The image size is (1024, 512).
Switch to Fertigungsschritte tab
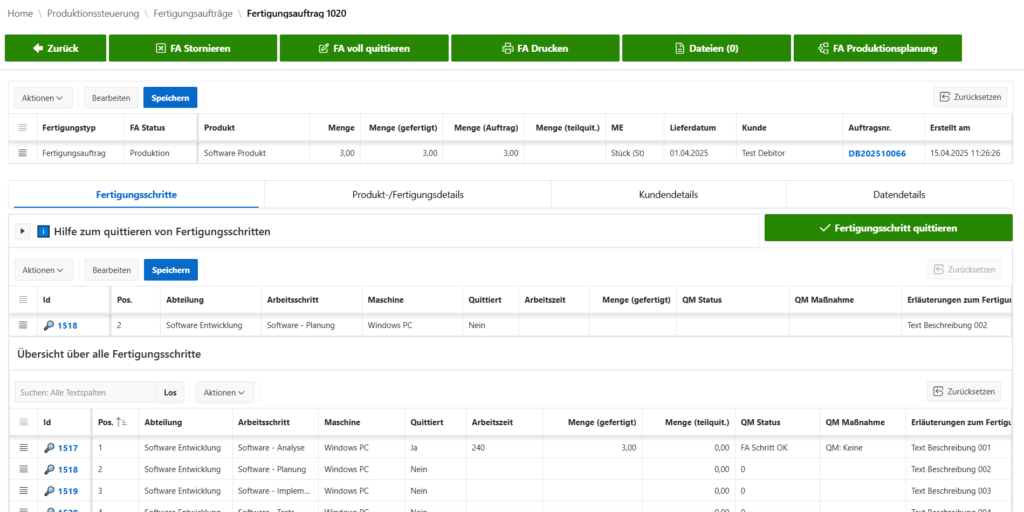pos(136,195)
